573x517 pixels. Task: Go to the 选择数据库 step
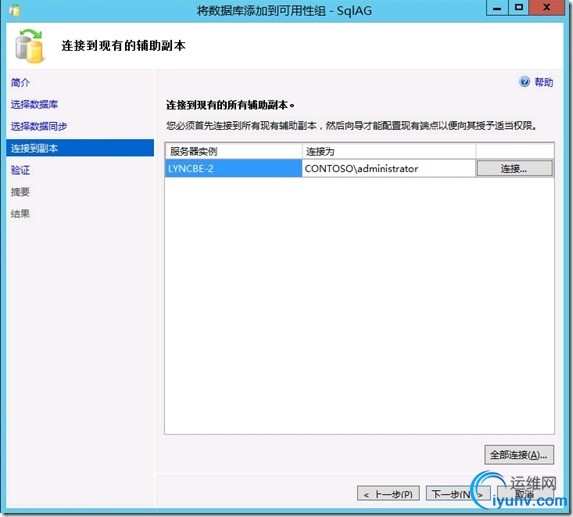pos(34,104)
